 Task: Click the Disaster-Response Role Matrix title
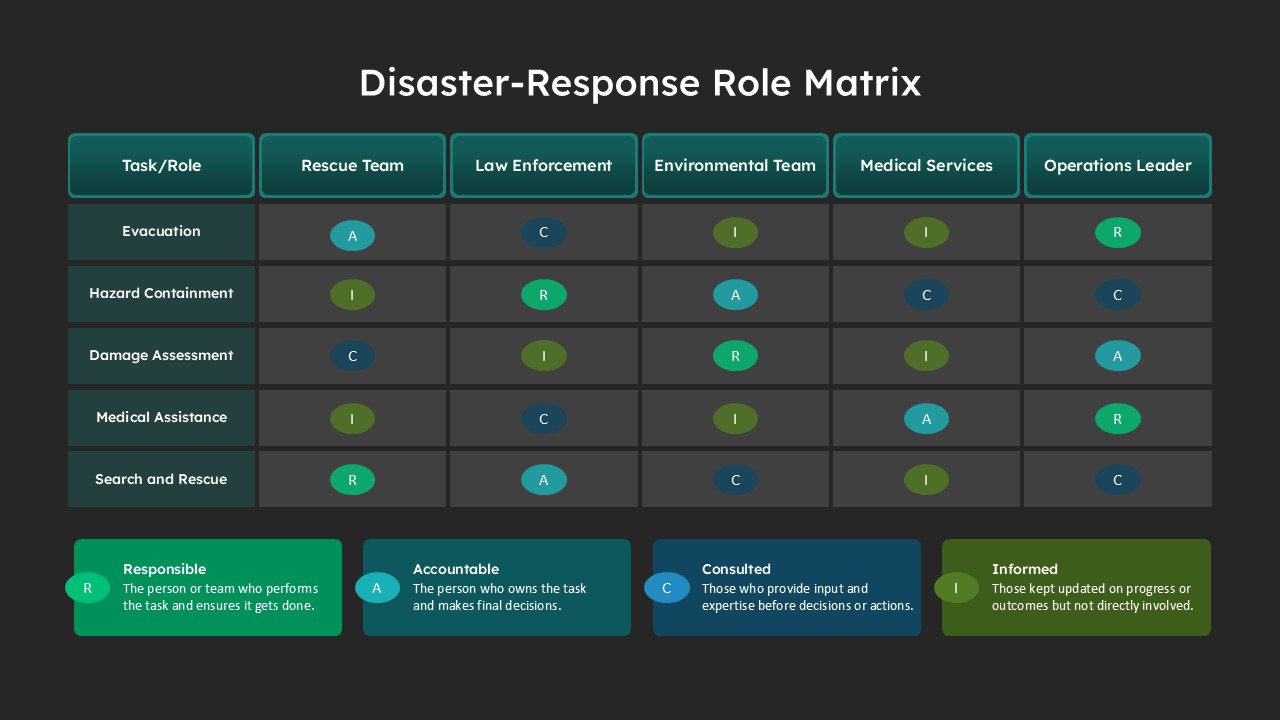tap(640, 82)
